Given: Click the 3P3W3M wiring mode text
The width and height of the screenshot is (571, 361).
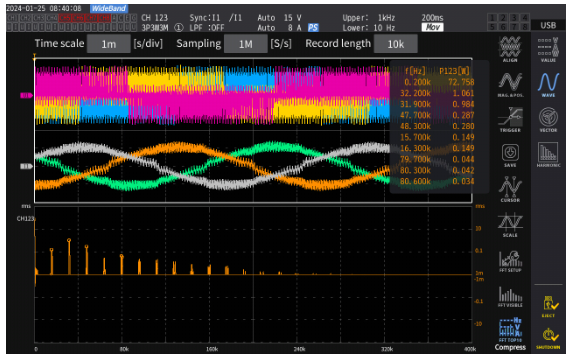Looking at the screenshot, I should pos(155,28).
